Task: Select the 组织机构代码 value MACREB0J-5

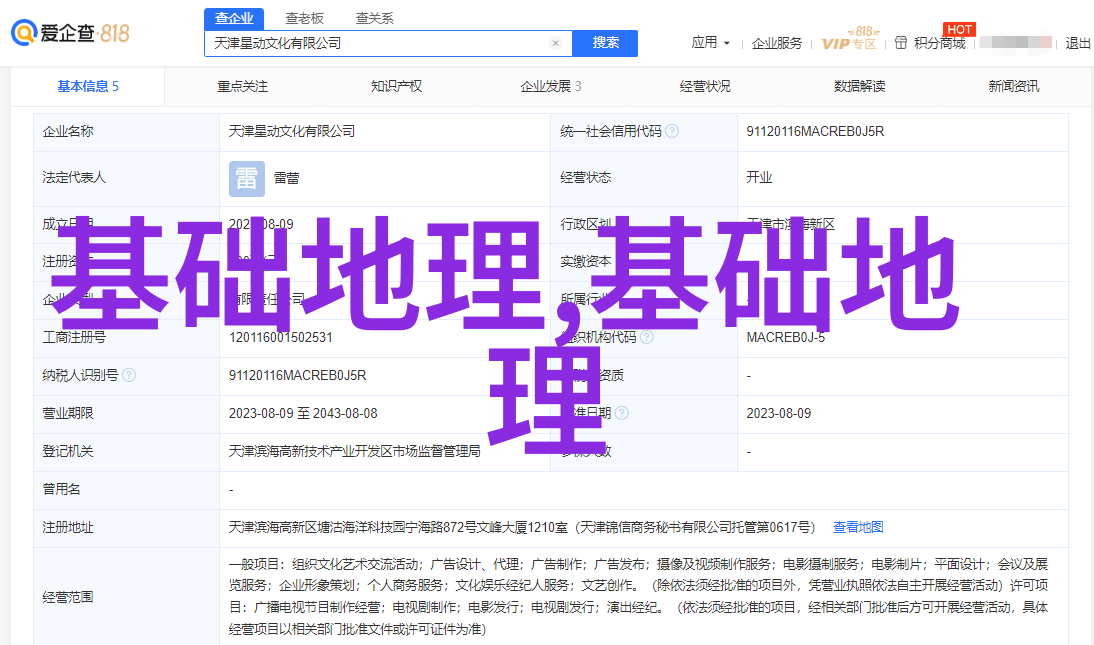Action: point(786,338)
